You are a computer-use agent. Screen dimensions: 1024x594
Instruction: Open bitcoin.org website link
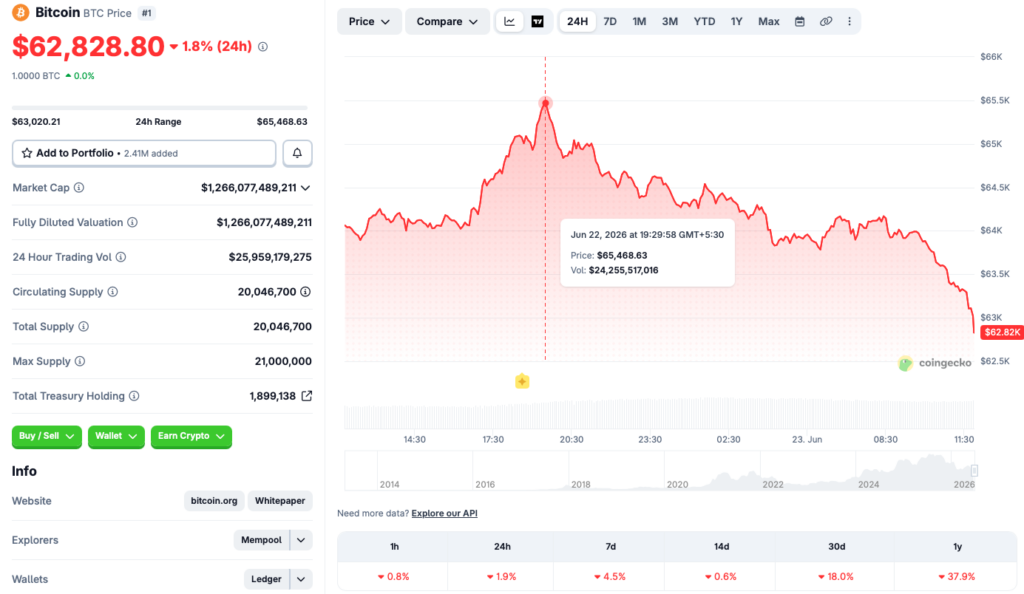tap(214, 501)
